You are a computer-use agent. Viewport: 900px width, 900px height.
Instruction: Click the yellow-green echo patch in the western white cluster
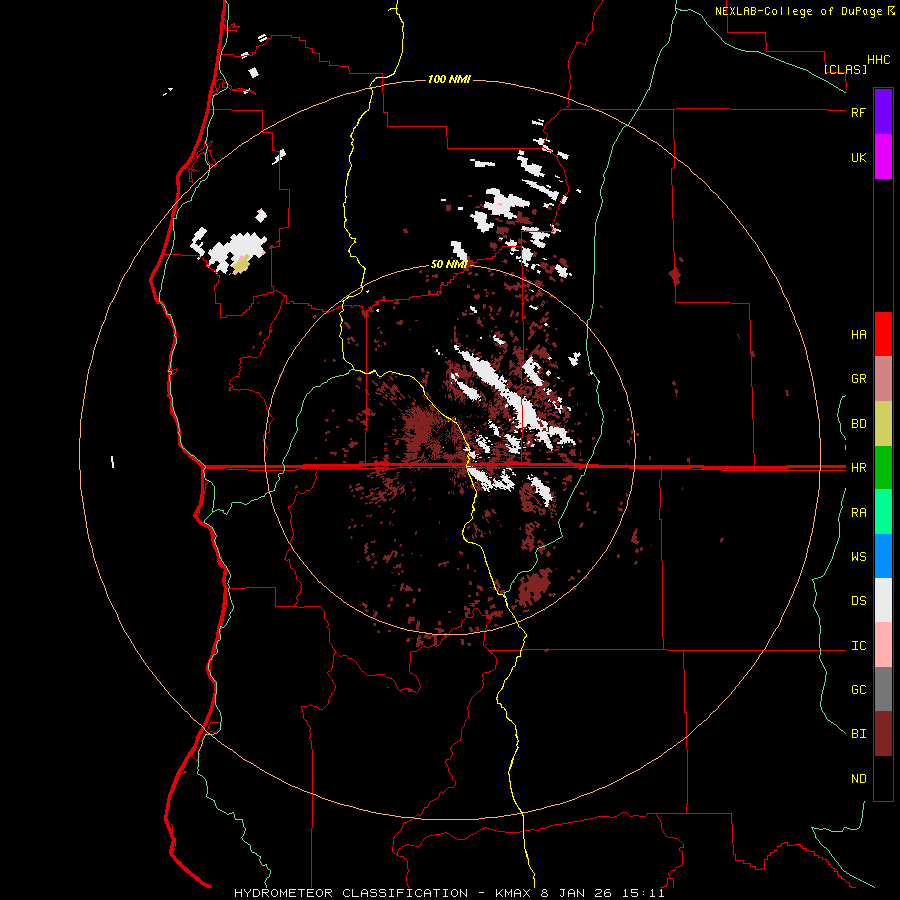[241, 263]
